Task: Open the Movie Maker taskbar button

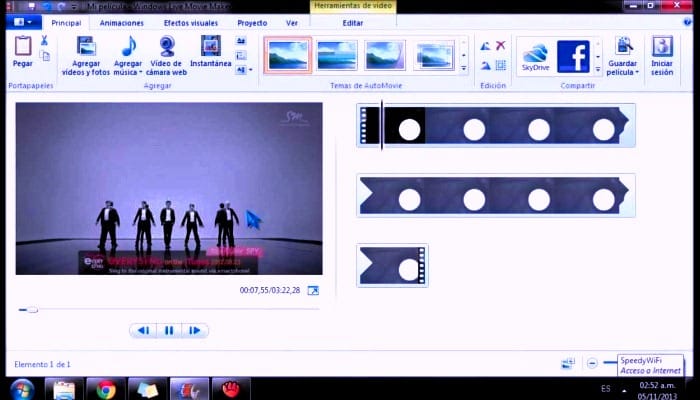Action: pyautogui.click(x=189, y=389)
